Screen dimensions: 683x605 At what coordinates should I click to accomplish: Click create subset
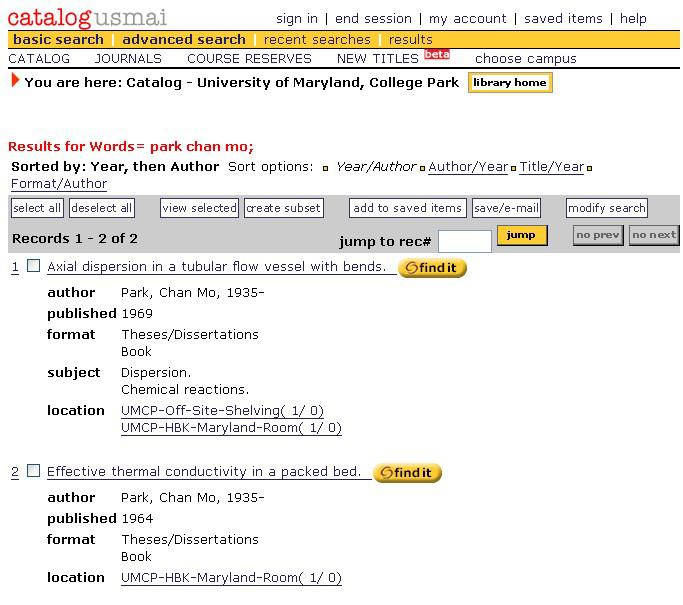[284, 208]
